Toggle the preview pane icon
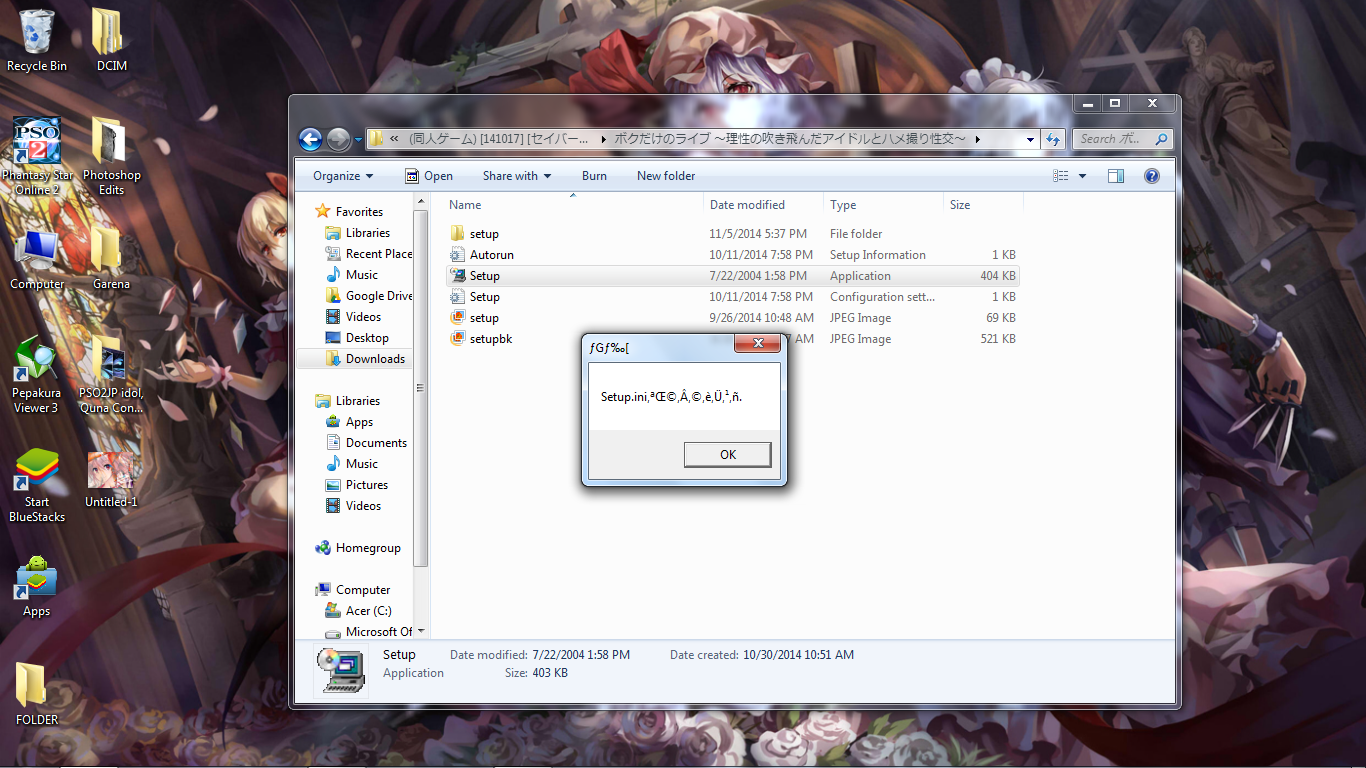Image resolution: width=1366 pixels, height=768 pixels. coord(1116,176)
